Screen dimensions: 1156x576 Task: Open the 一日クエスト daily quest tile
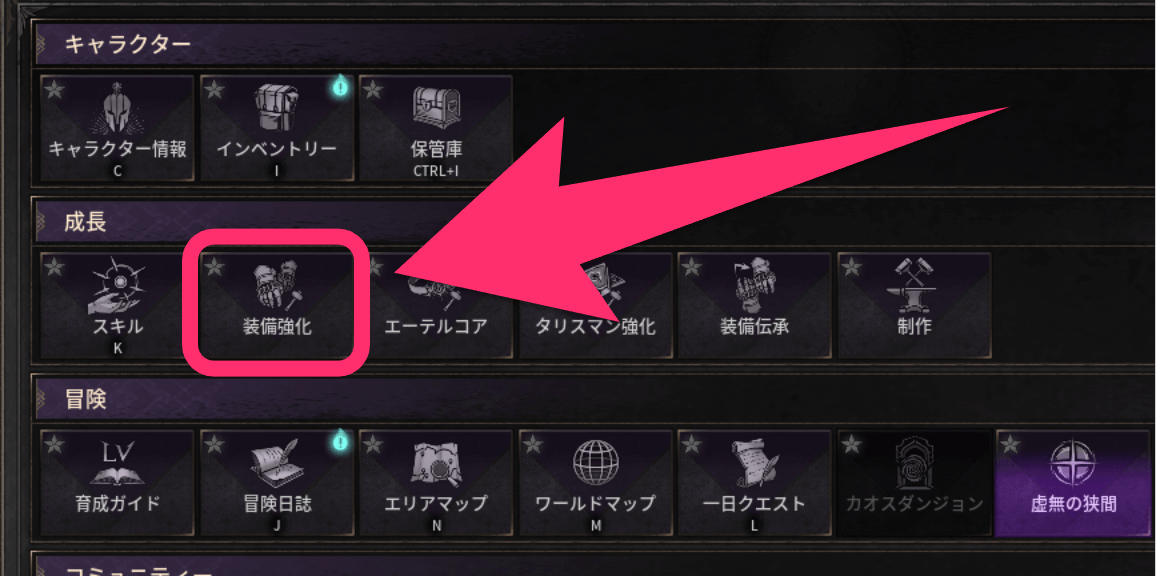754,484
